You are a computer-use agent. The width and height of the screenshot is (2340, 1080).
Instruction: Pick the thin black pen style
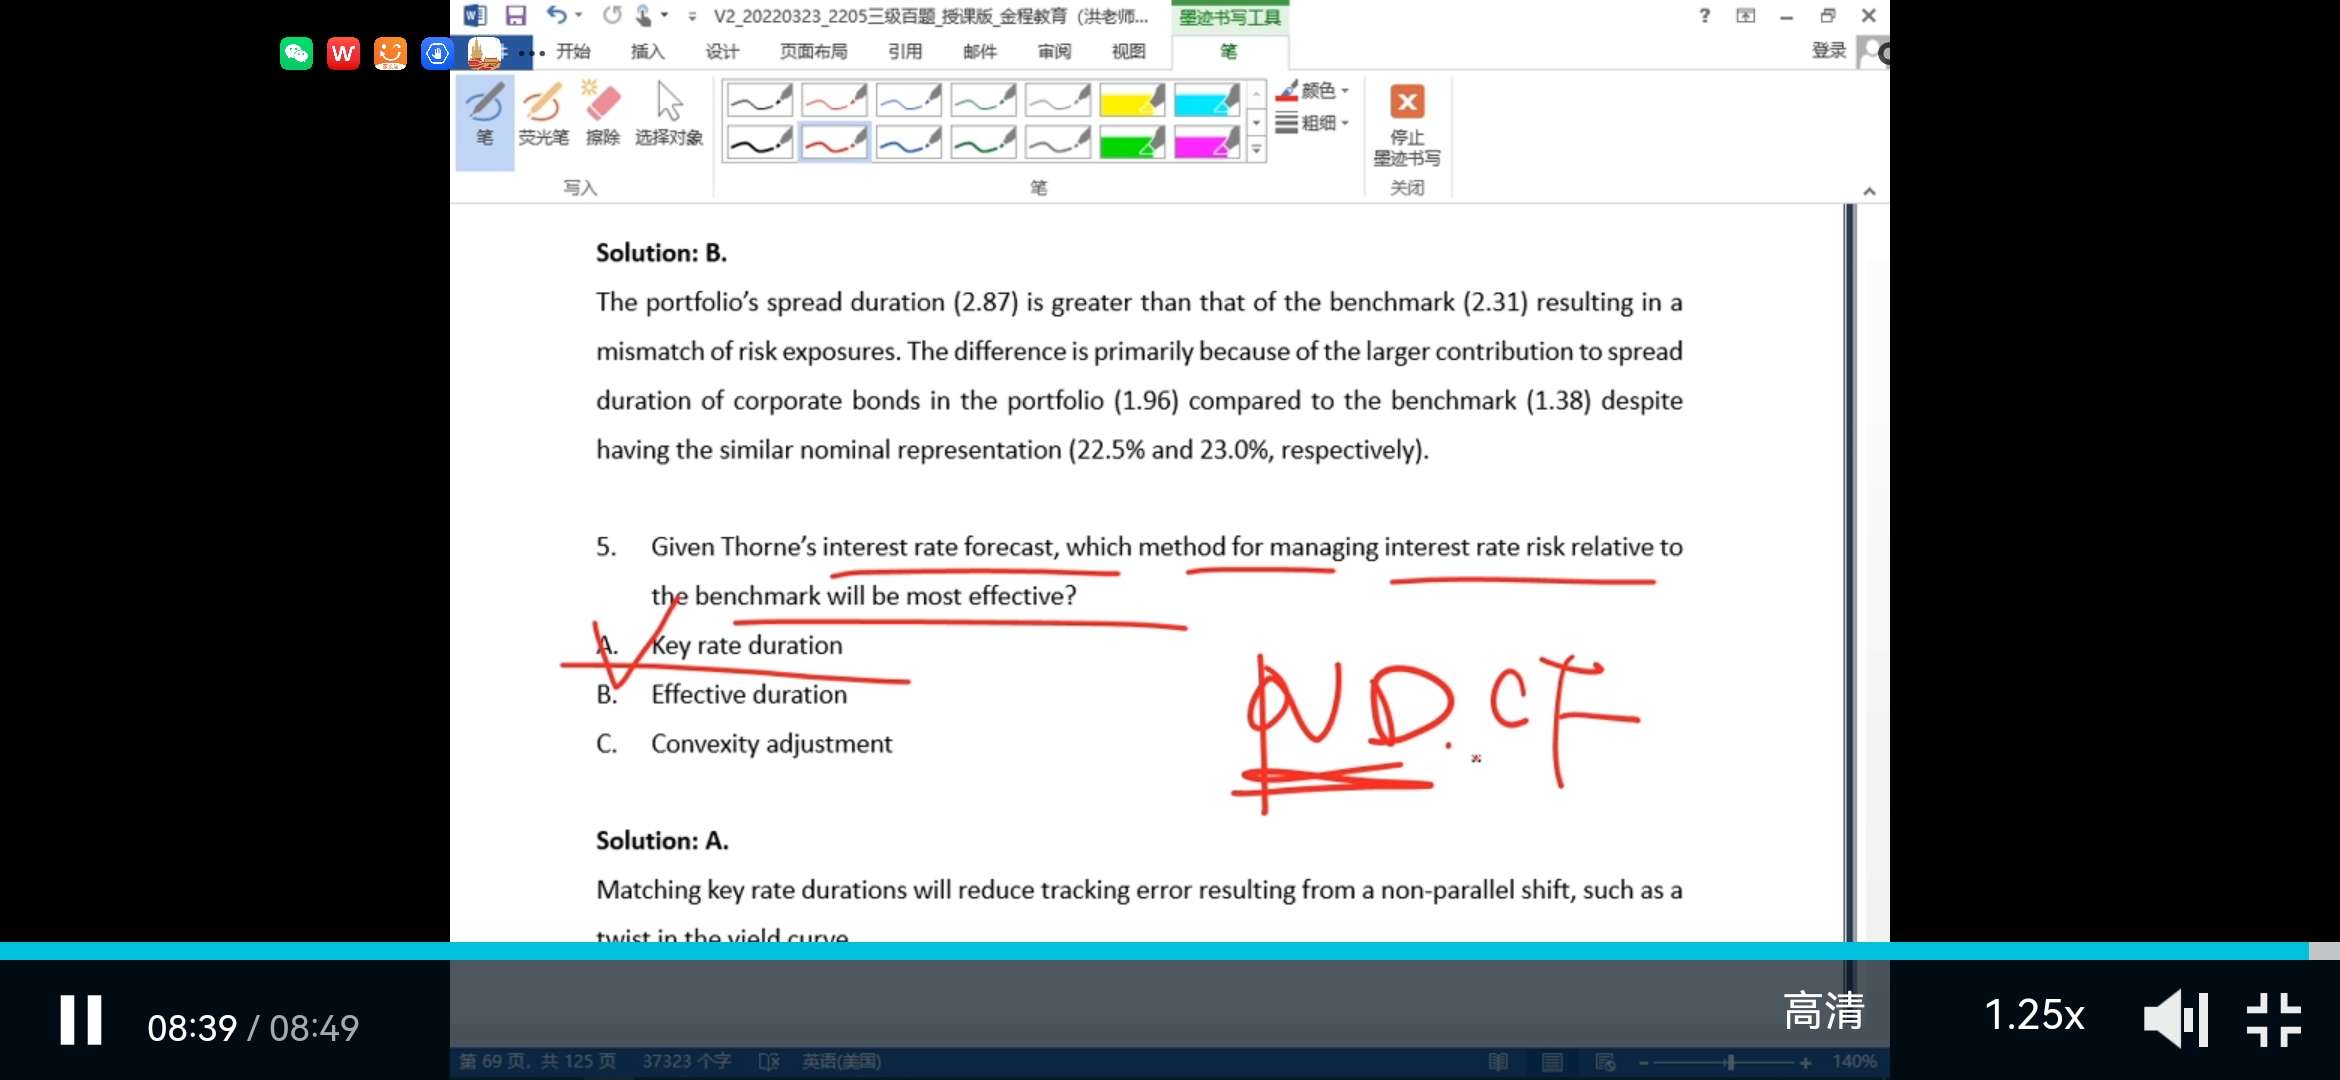759,100
